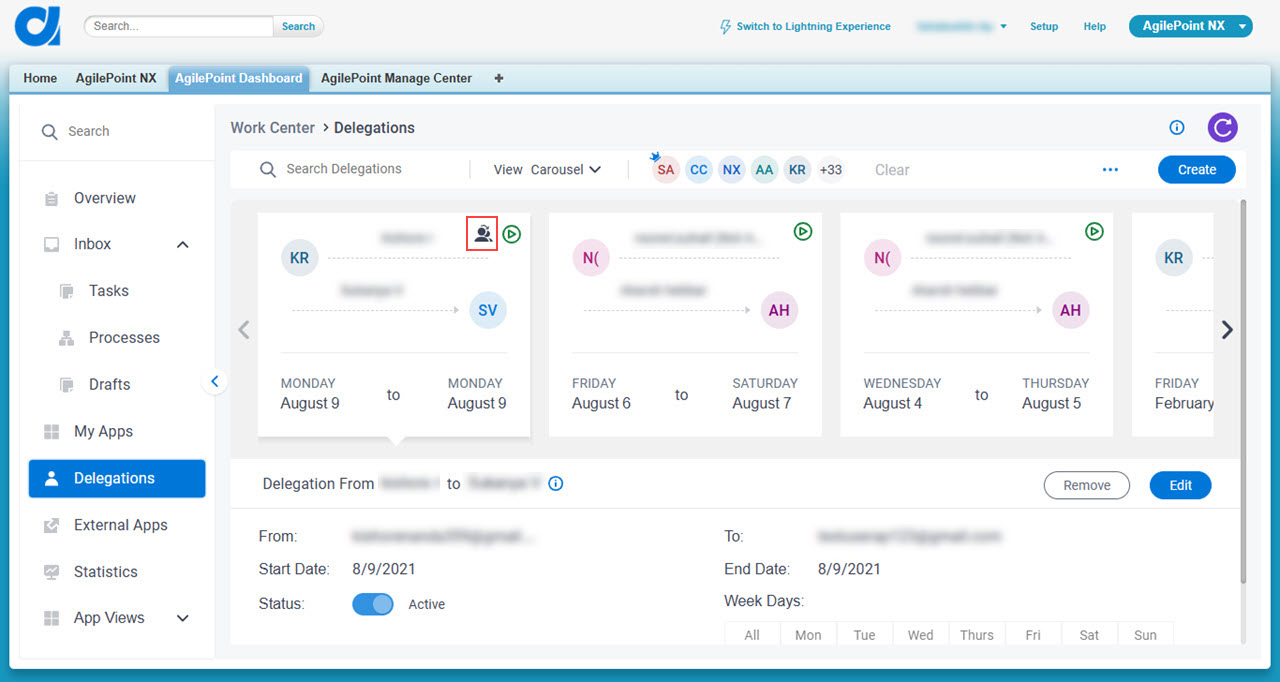
Task: Click the My Apps grid icon
Action: pos(51,432)
